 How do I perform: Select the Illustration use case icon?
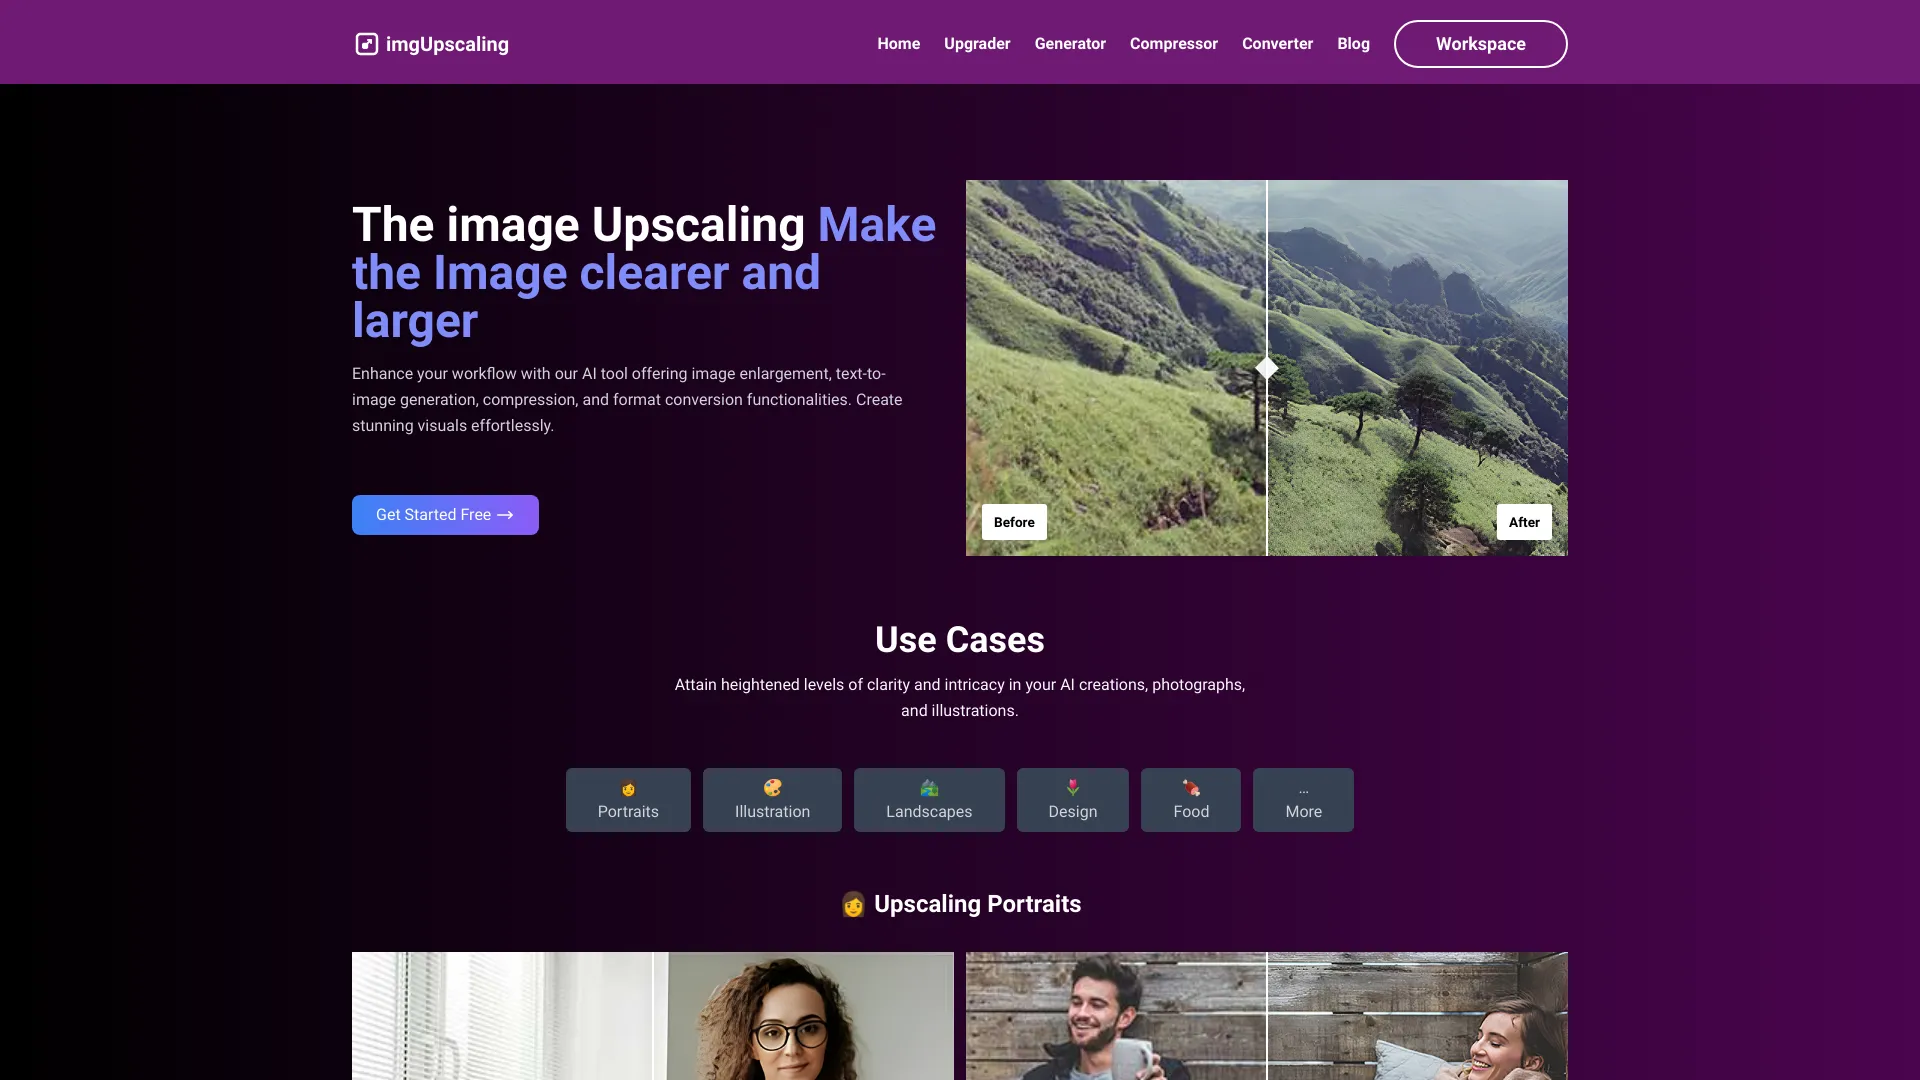[771, 789]
